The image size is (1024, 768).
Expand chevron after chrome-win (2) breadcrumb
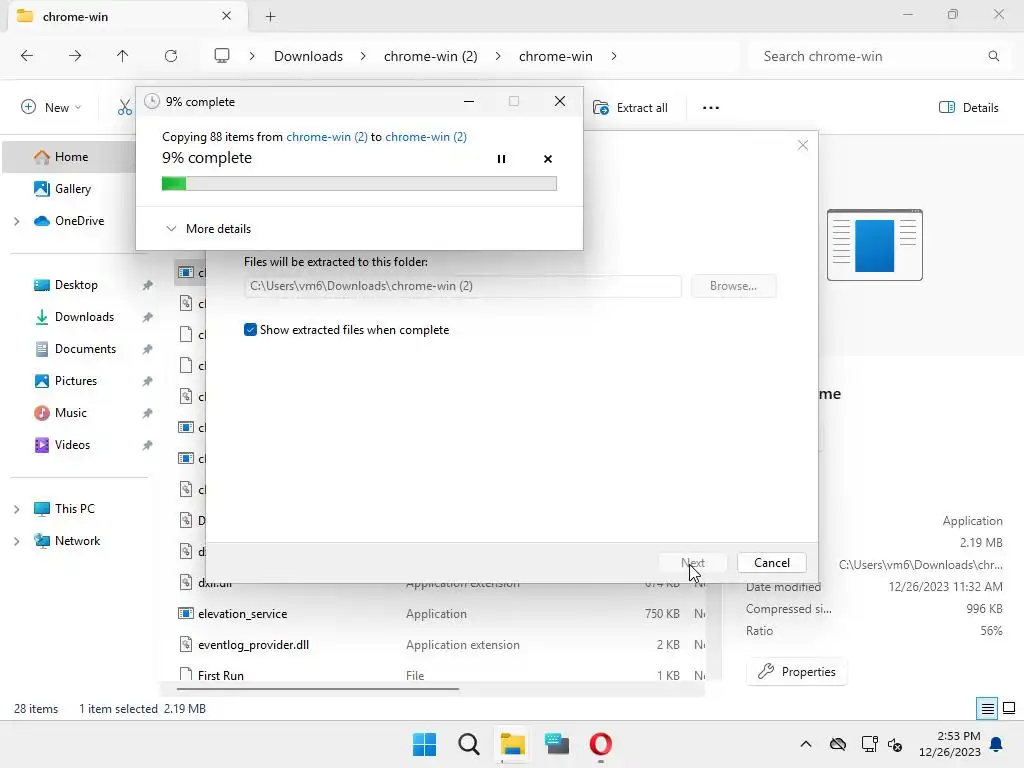pos(498,56)
